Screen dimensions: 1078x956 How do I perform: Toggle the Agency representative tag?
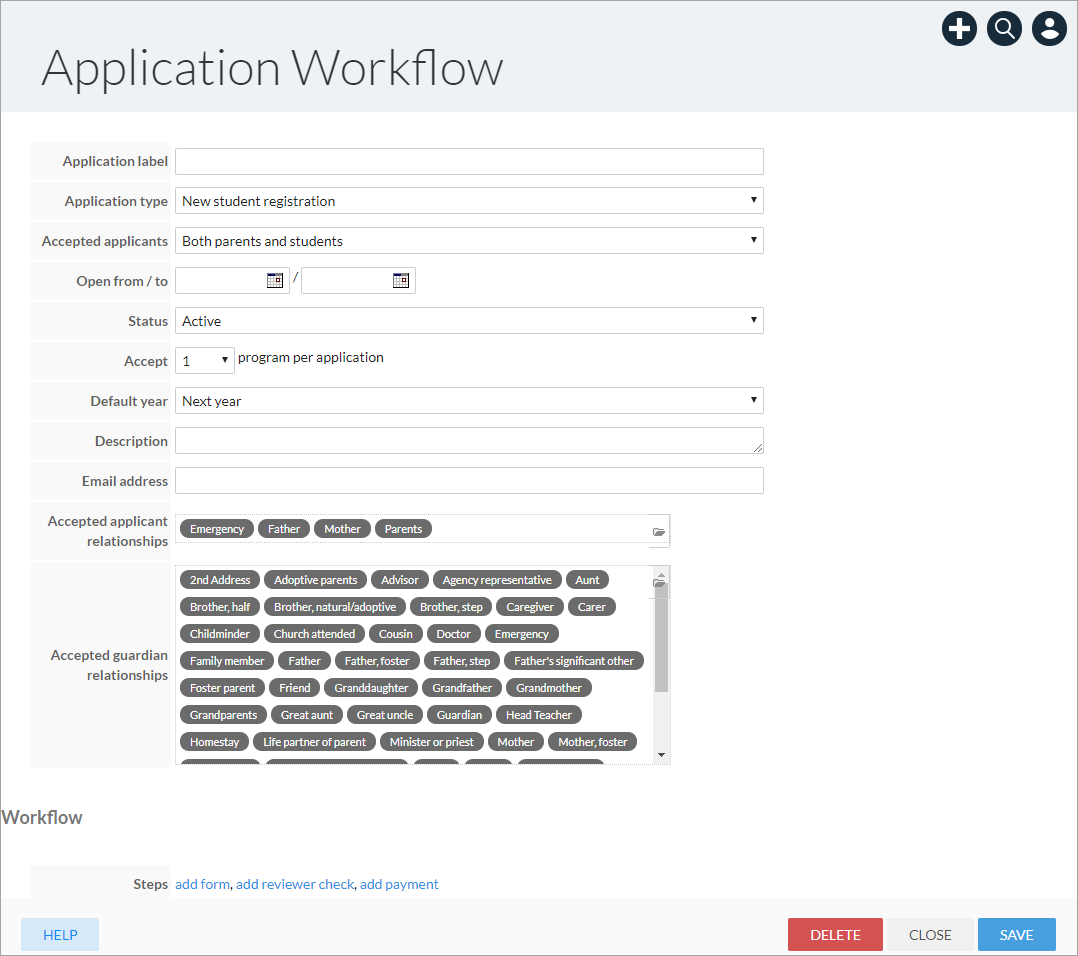(497, 579)
